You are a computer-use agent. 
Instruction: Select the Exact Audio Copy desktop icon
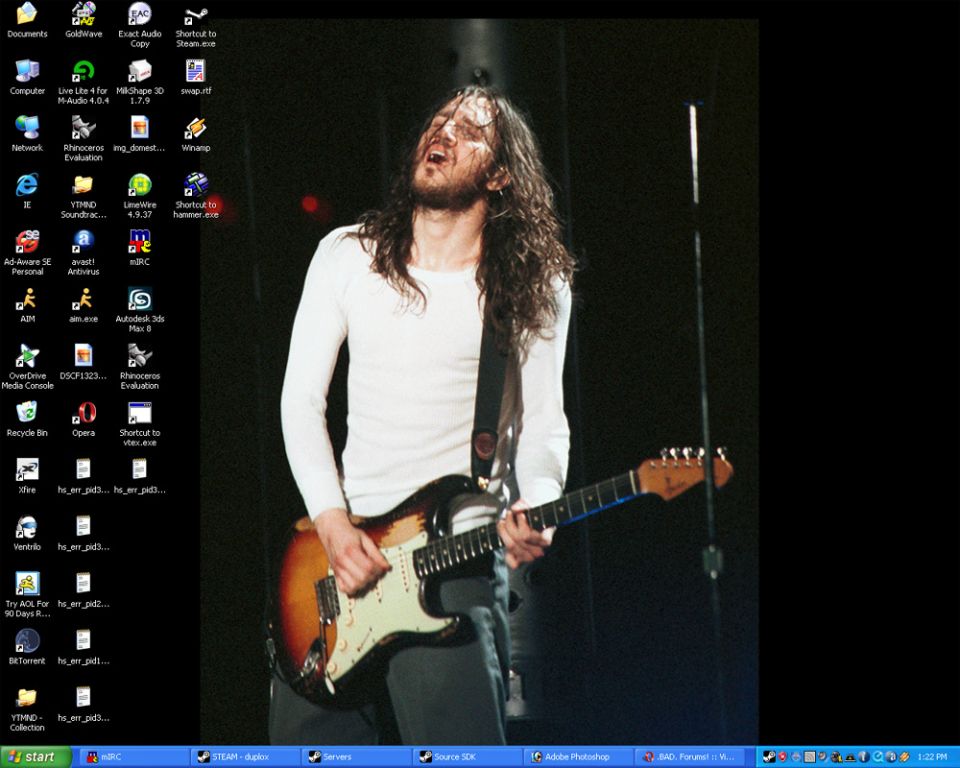click(140, 24)
